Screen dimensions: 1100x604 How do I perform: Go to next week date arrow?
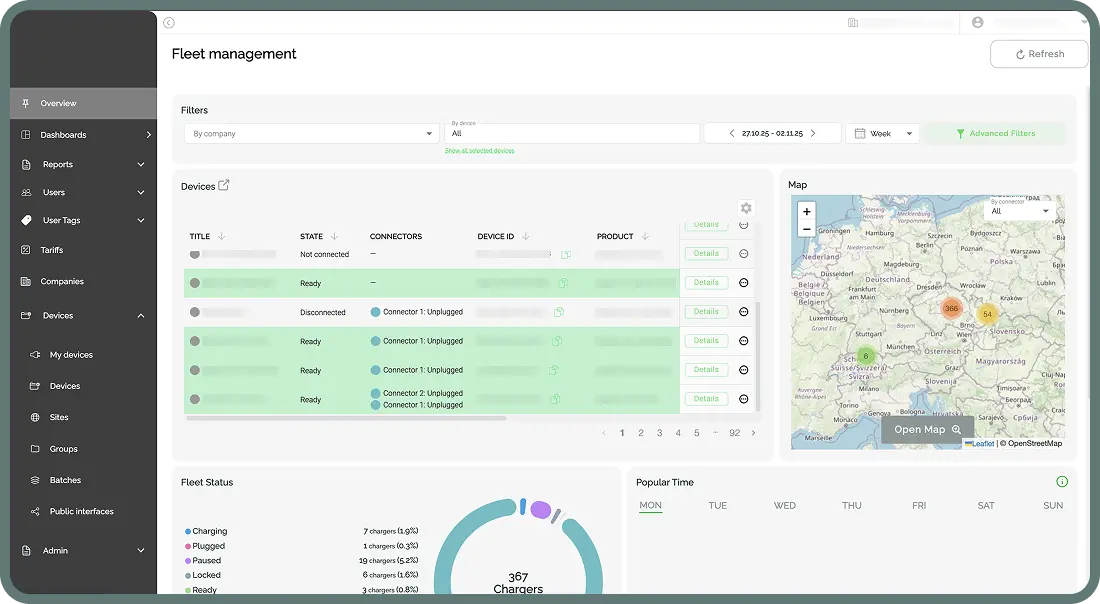[813, 133]
